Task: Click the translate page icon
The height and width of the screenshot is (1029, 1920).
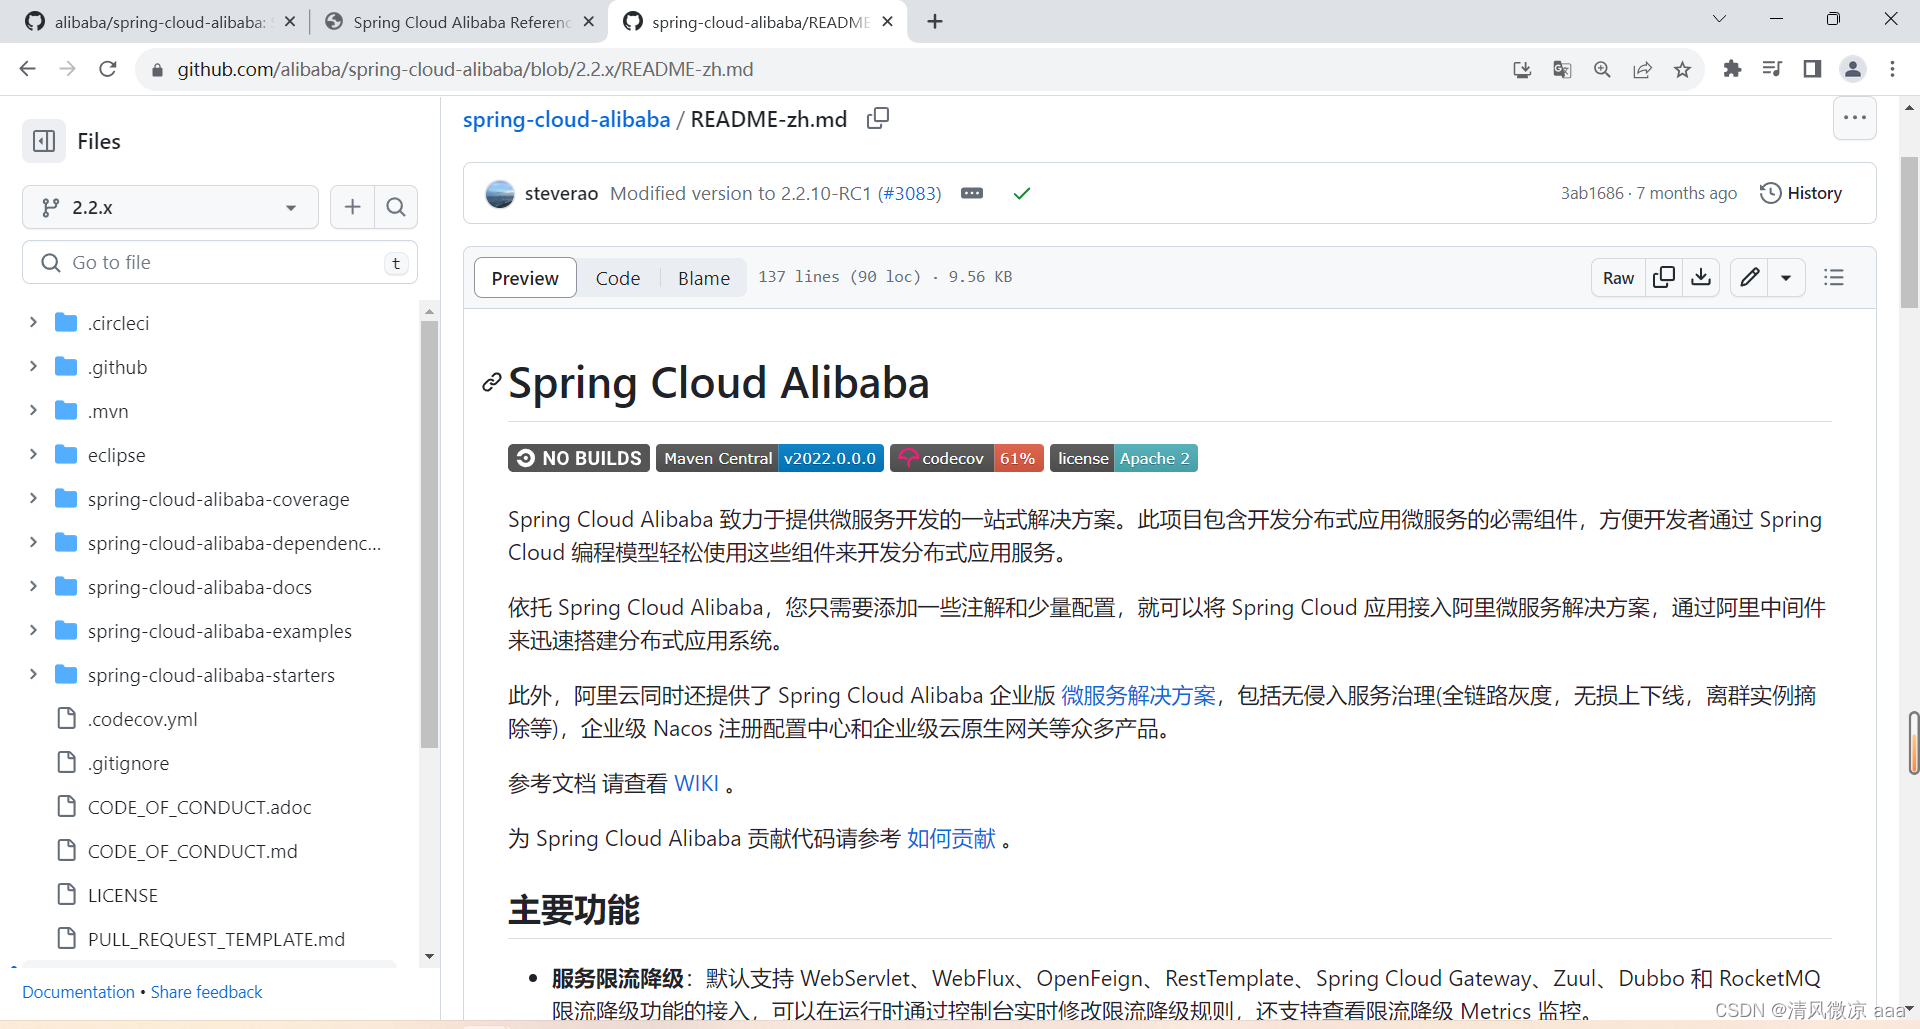Action: [x=1562, y=69]
